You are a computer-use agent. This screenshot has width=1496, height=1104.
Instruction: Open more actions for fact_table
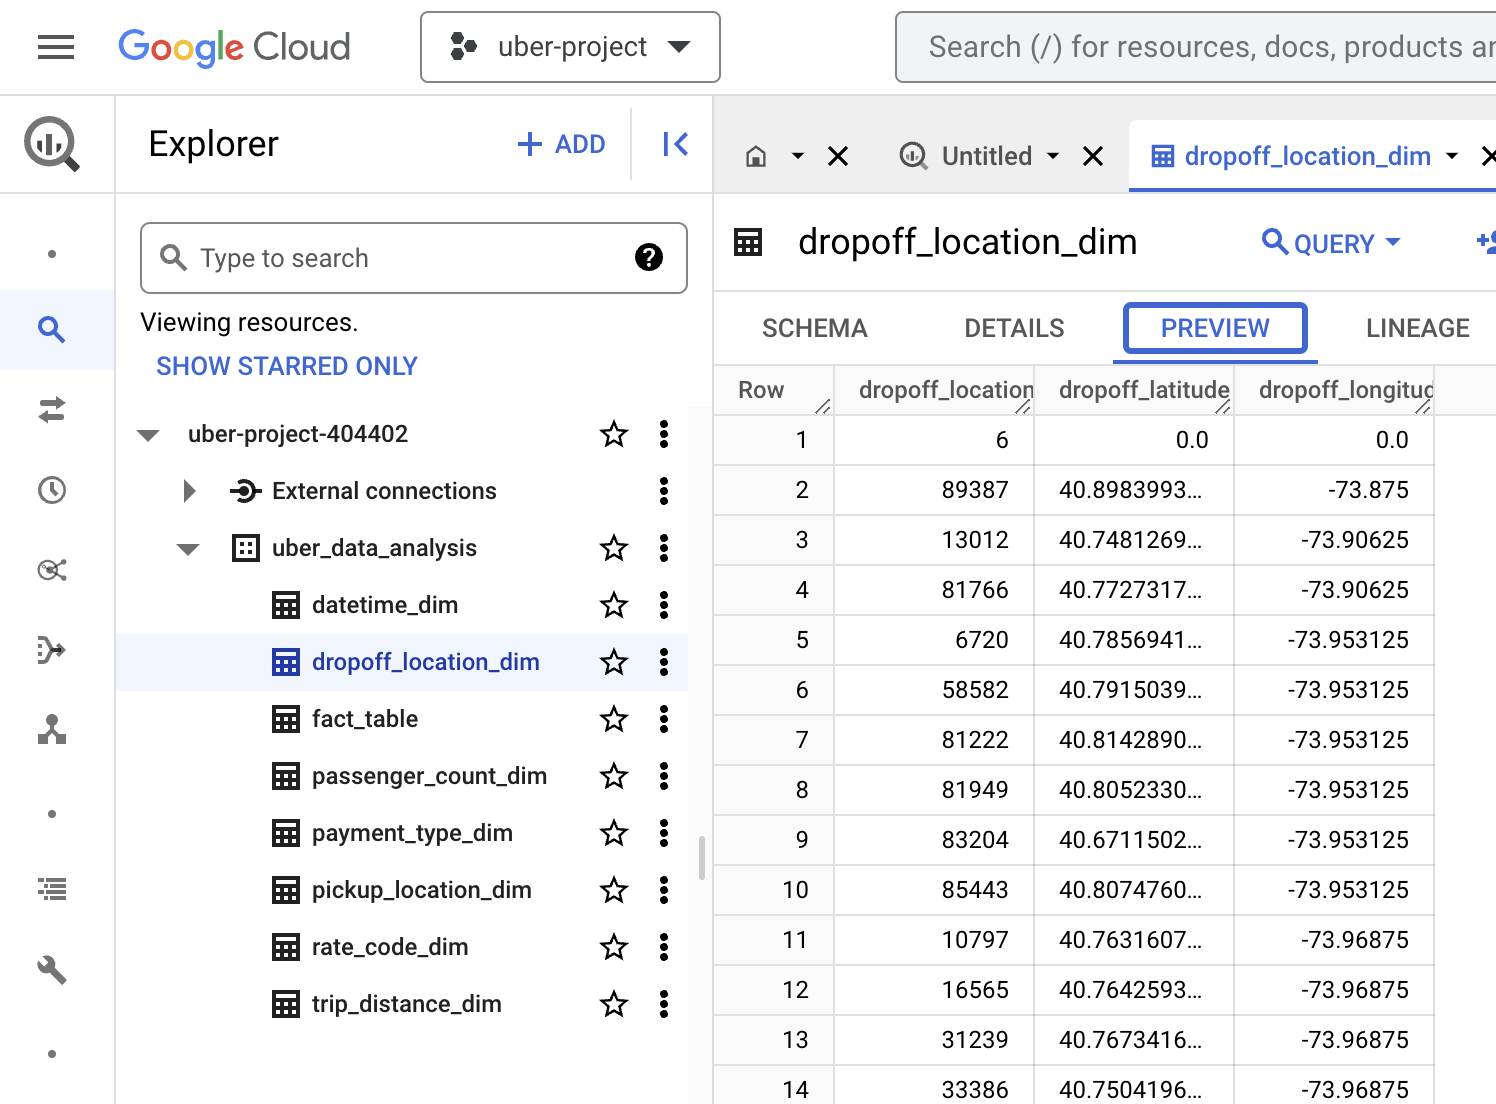664,719
